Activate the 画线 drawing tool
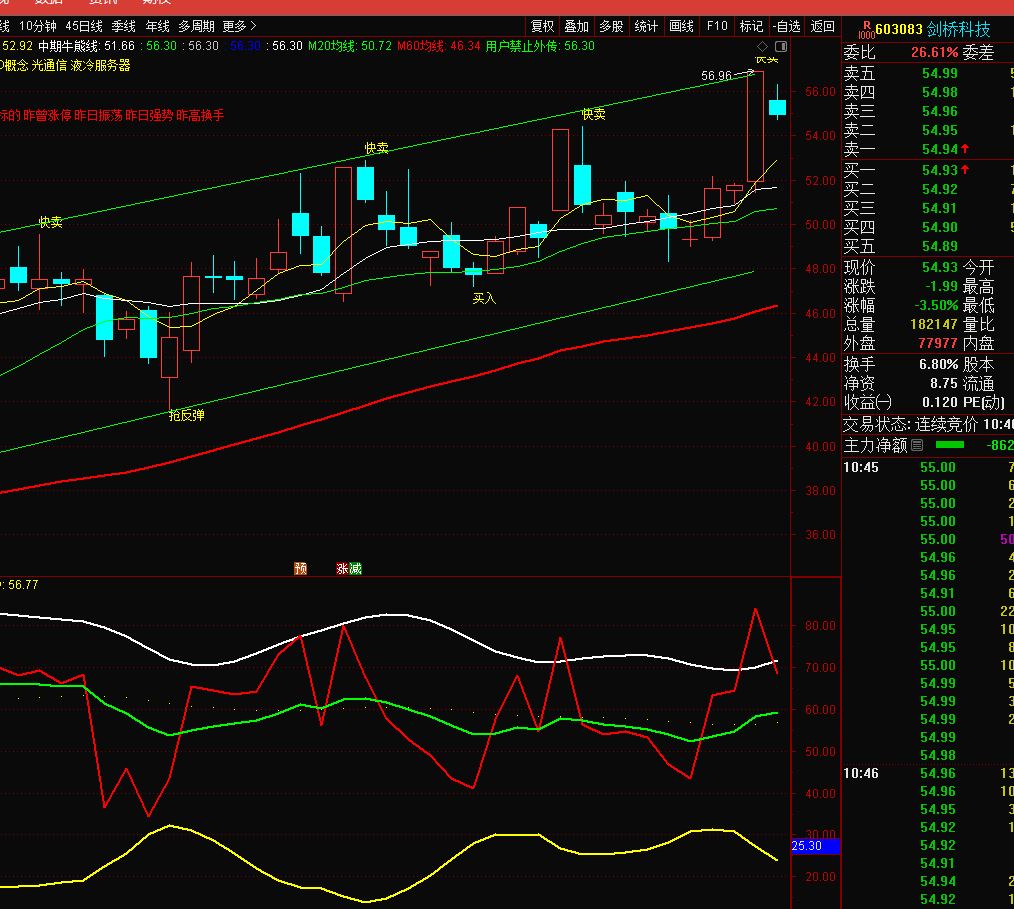This screenshot has width=1014, height=909. point(682,27)
